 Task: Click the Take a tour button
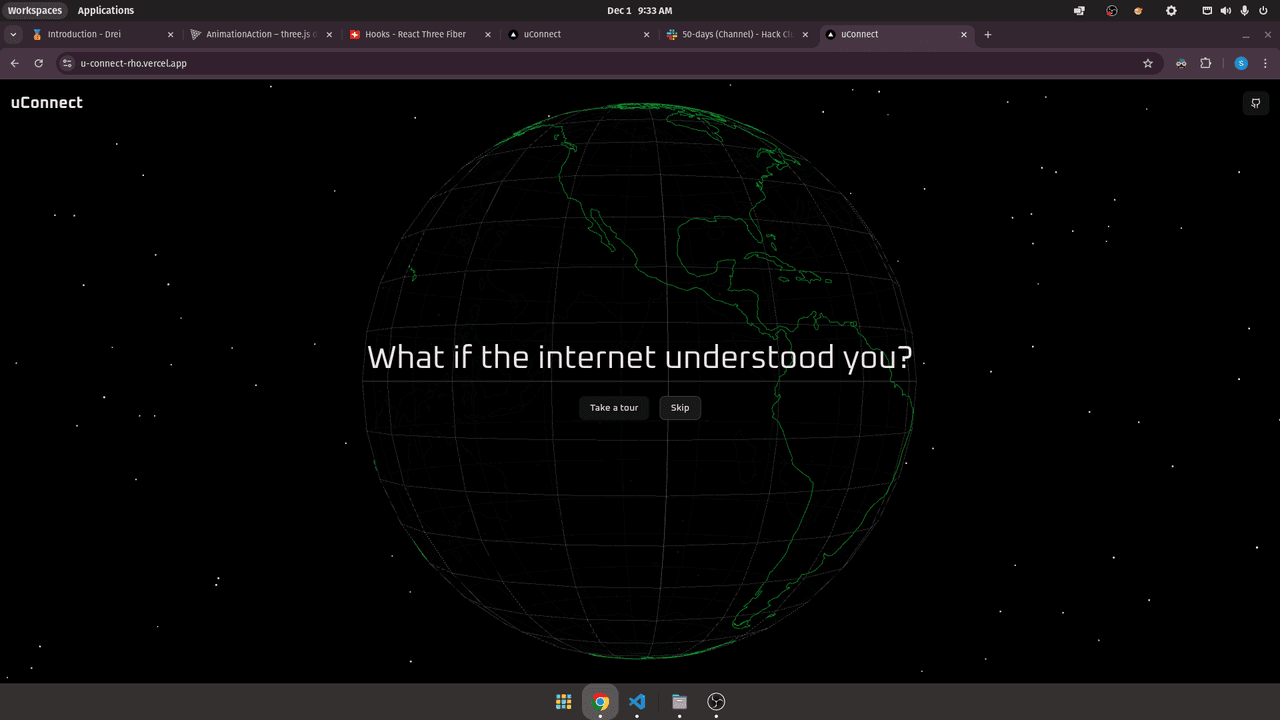tap(614, 408)
